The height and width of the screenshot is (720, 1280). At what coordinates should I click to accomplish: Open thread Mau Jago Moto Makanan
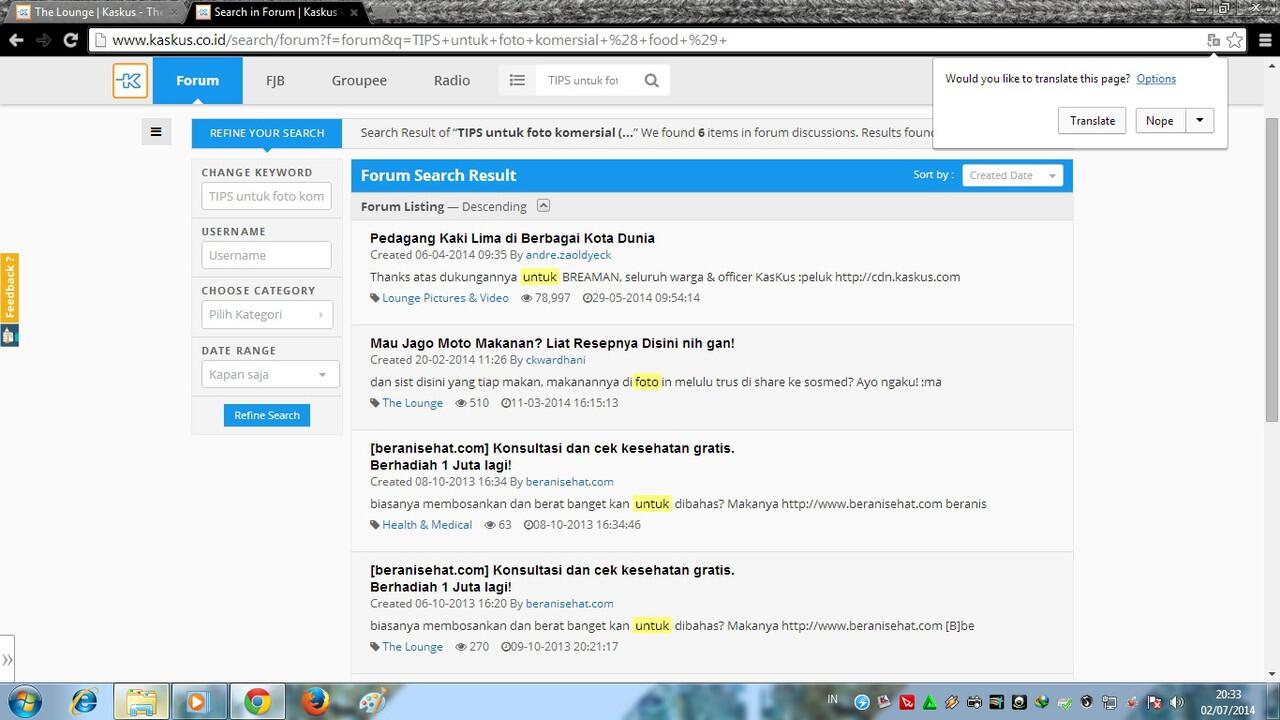(552, 343)
